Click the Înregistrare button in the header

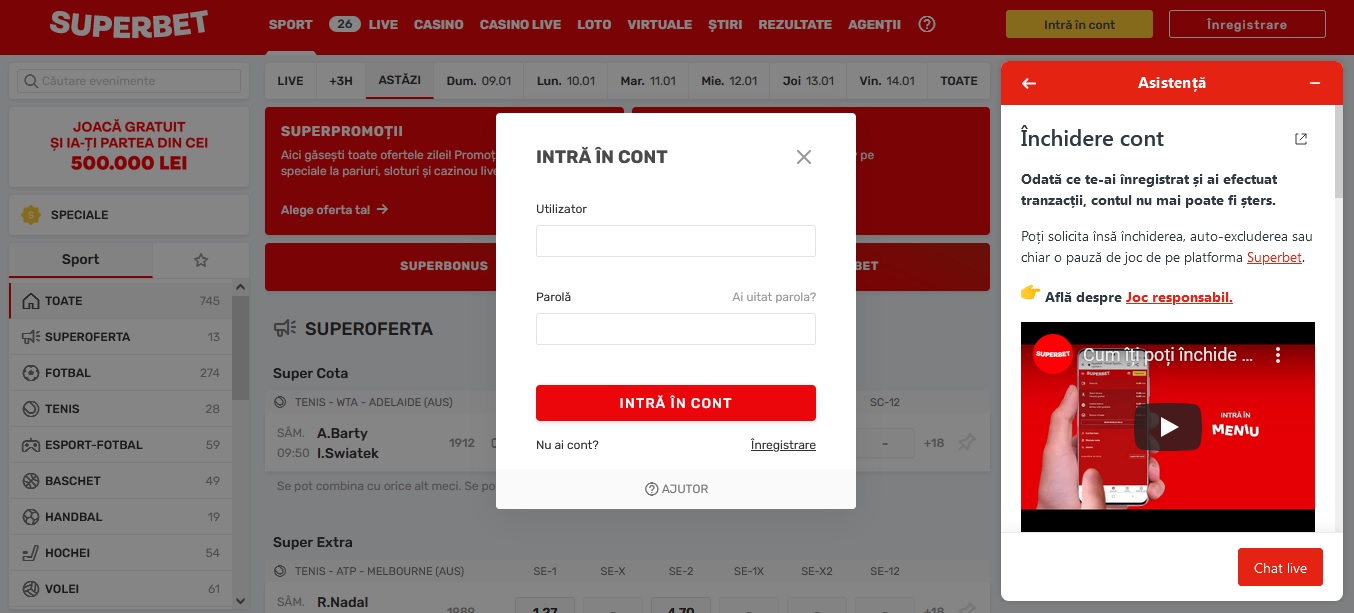click(1246, 25)
